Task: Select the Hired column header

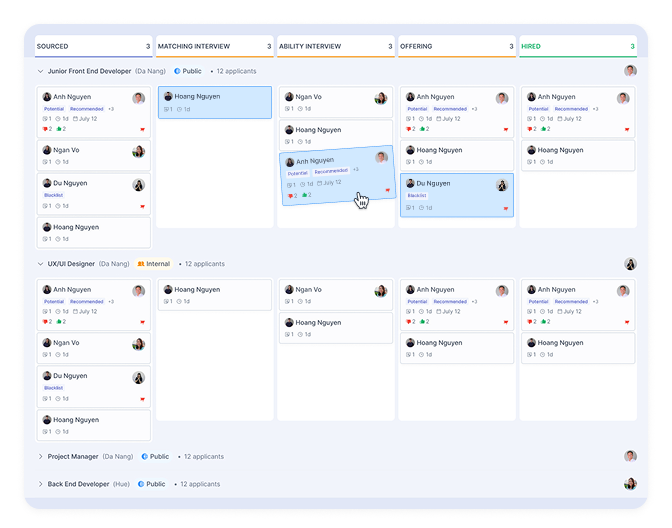Action: 530,46
